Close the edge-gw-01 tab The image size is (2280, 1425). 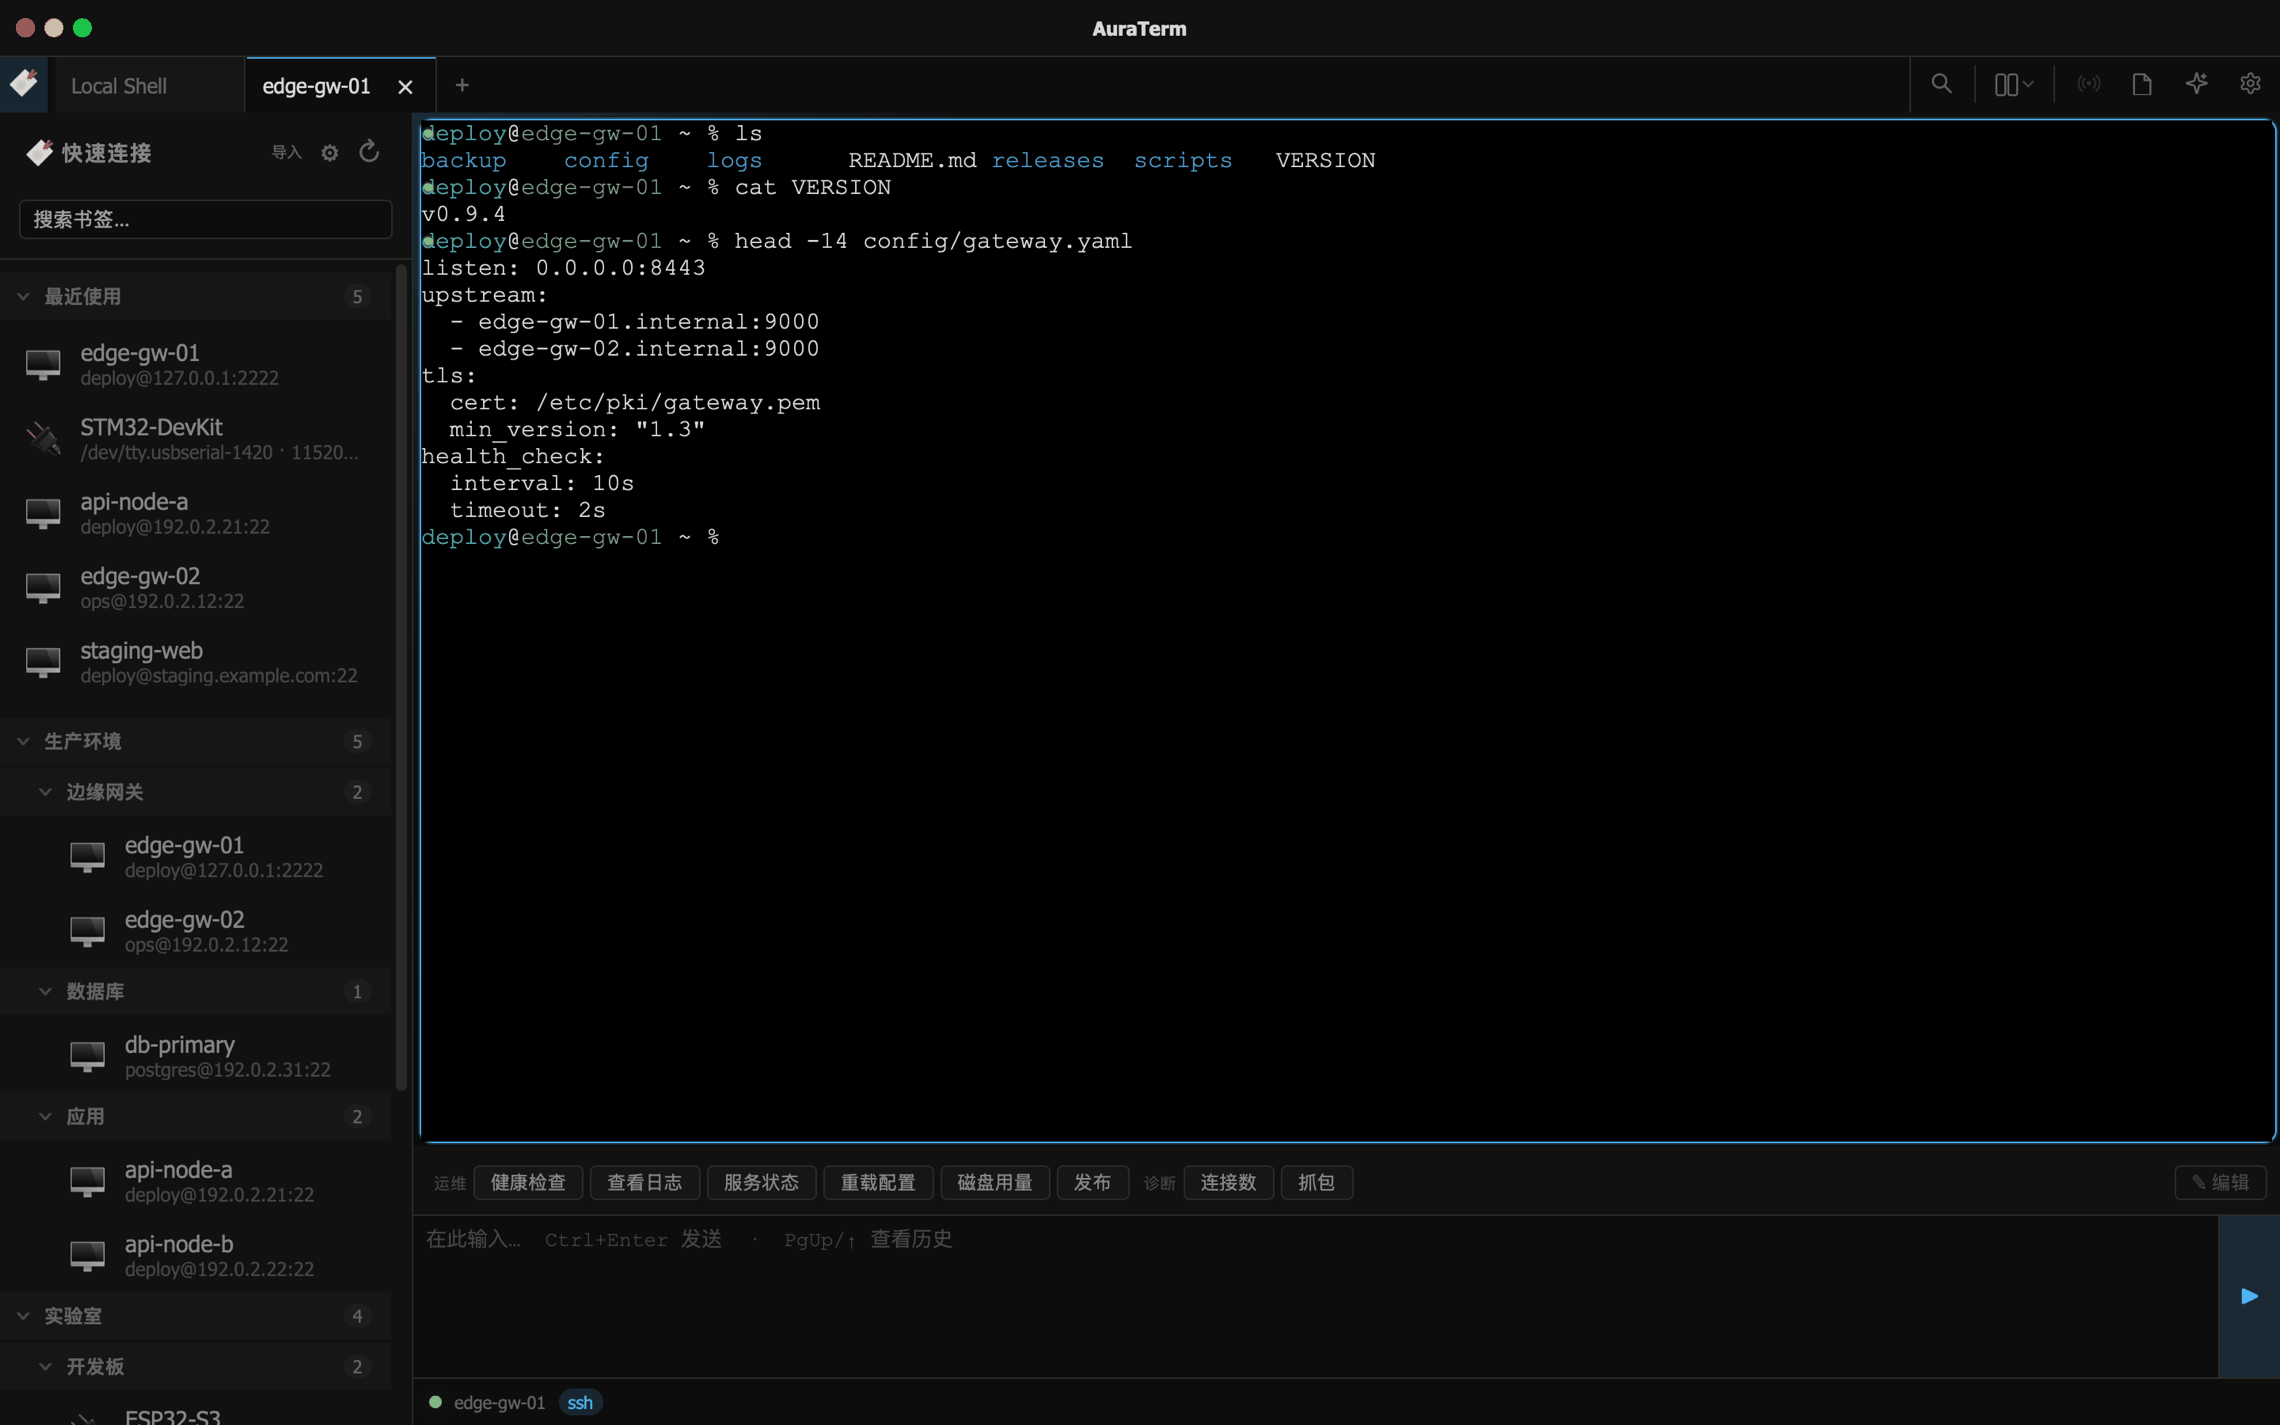click(x=405, y=87)
